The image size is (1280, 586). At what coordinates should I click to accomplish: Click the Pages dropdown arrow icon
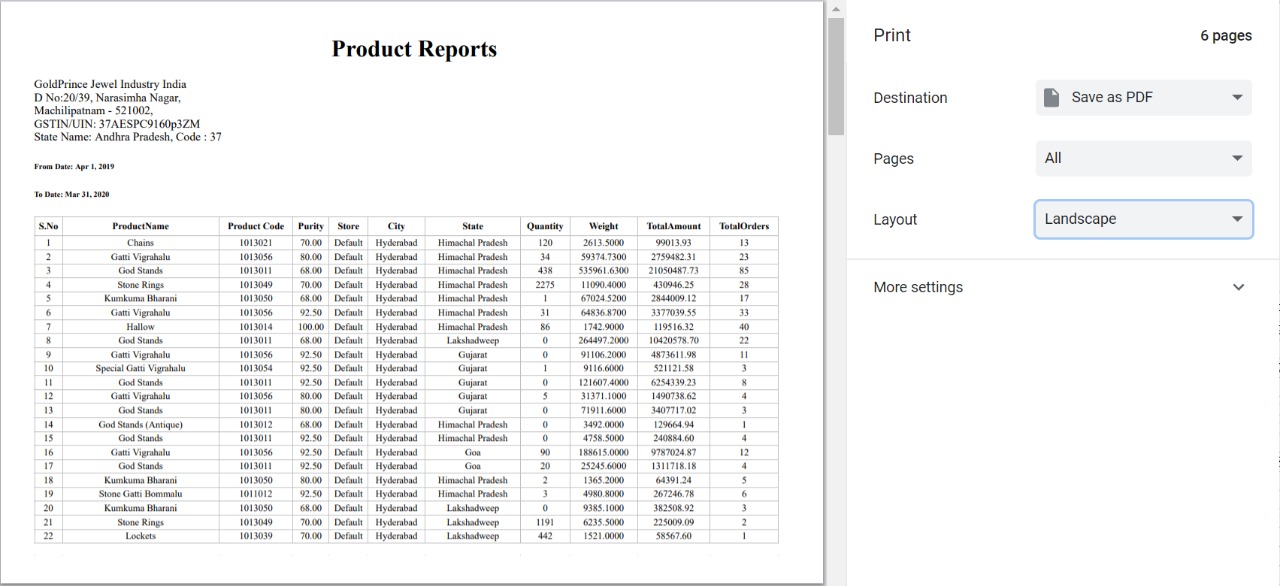[x=1239, y=157]
